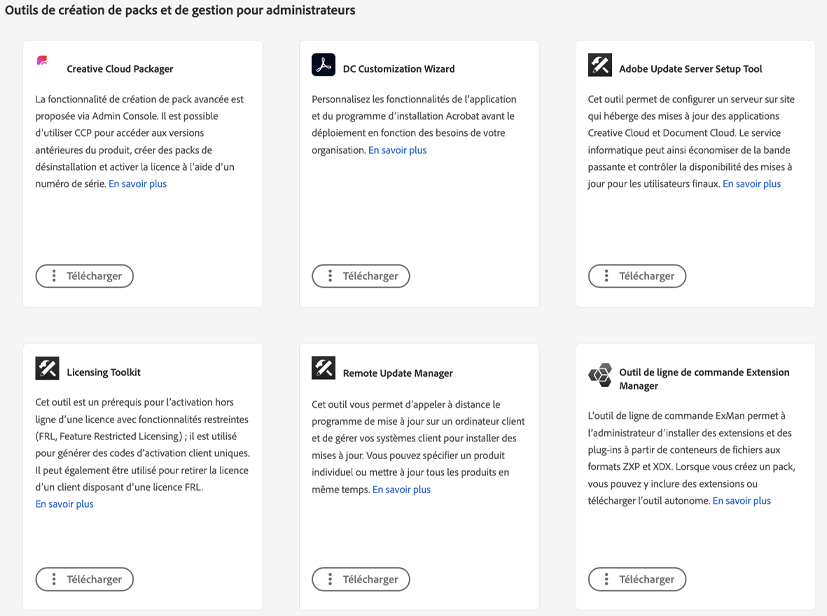This screenshot has height=616, width=827.
Task: Click En savoir plus for Adobe Update Server Setup Tool
Action: click(x=751, y=184)
